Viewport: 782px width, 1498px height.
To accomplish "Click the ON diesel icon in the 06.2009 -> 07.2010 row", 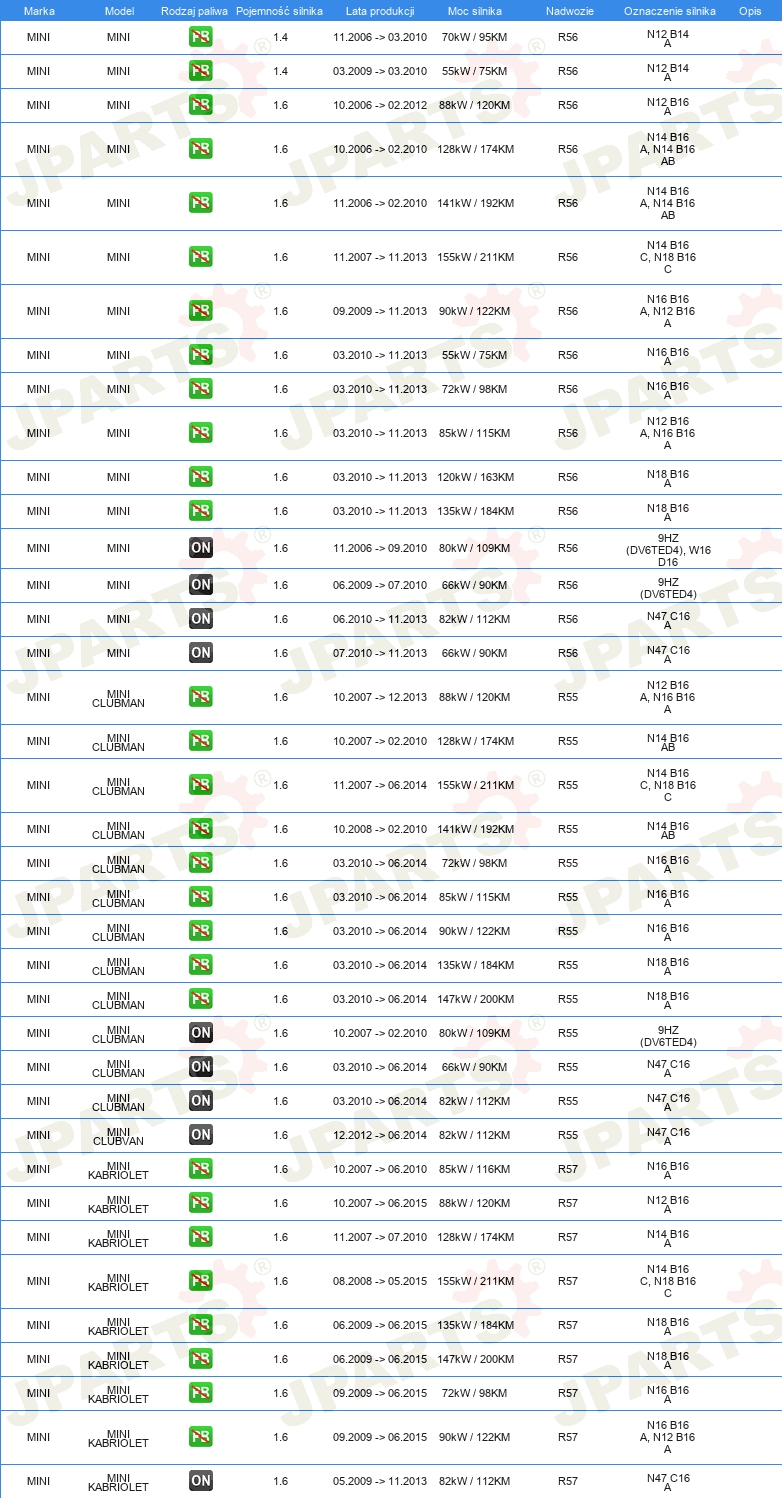I will point(200,585).
